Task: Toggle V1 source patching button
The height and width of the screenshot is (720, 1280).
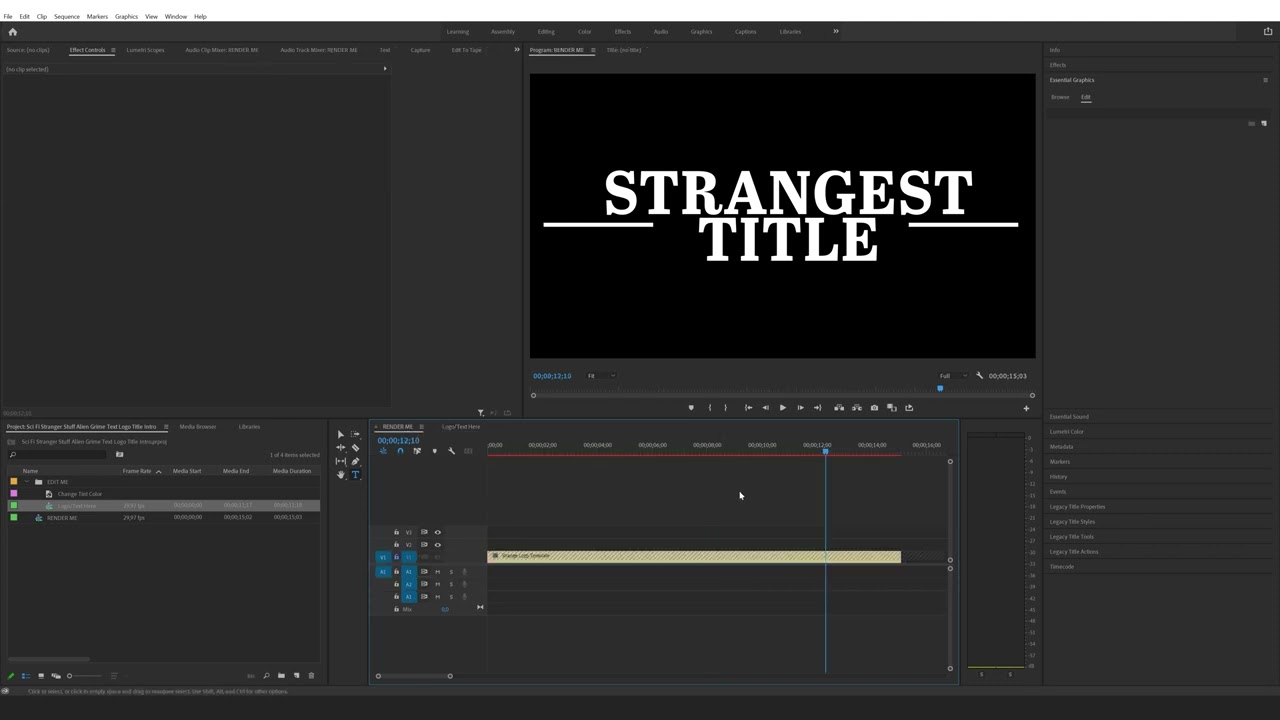Action: click(382, 557)
